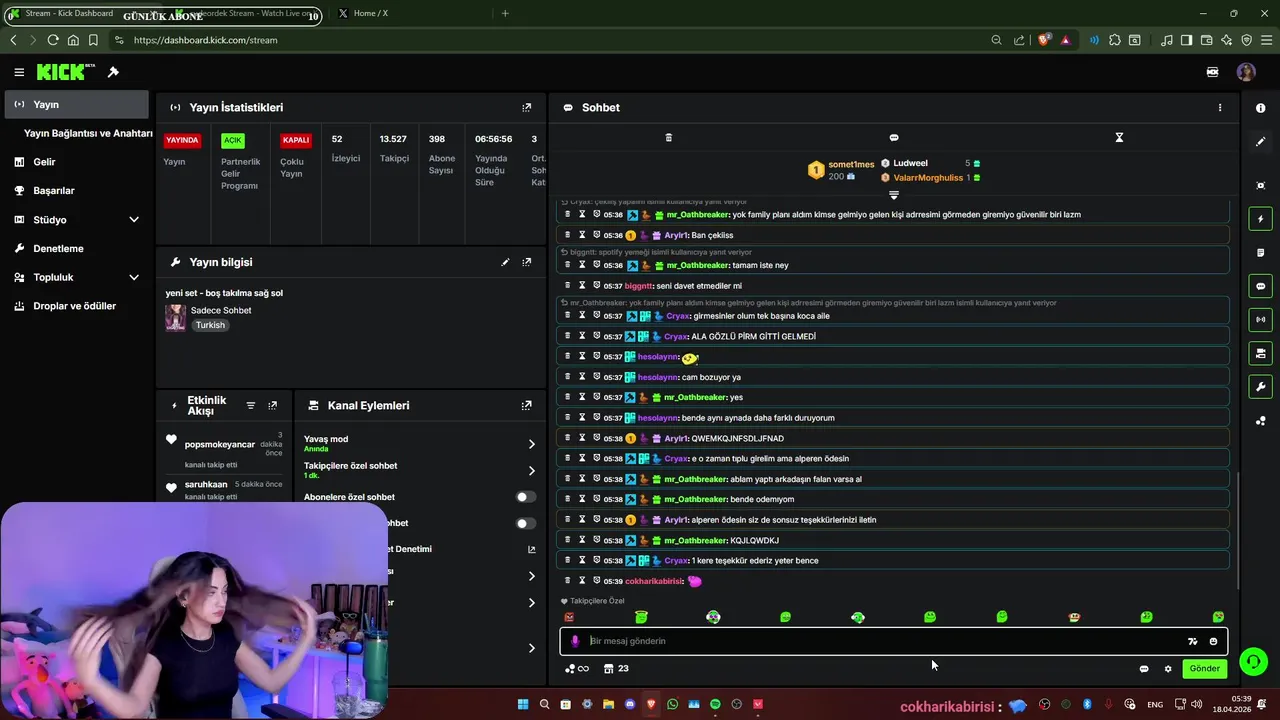The height and width of the screenshot is (720, 1280).
Task: Expand the Stüdyo sidebar section
Action: pos(134,220)
